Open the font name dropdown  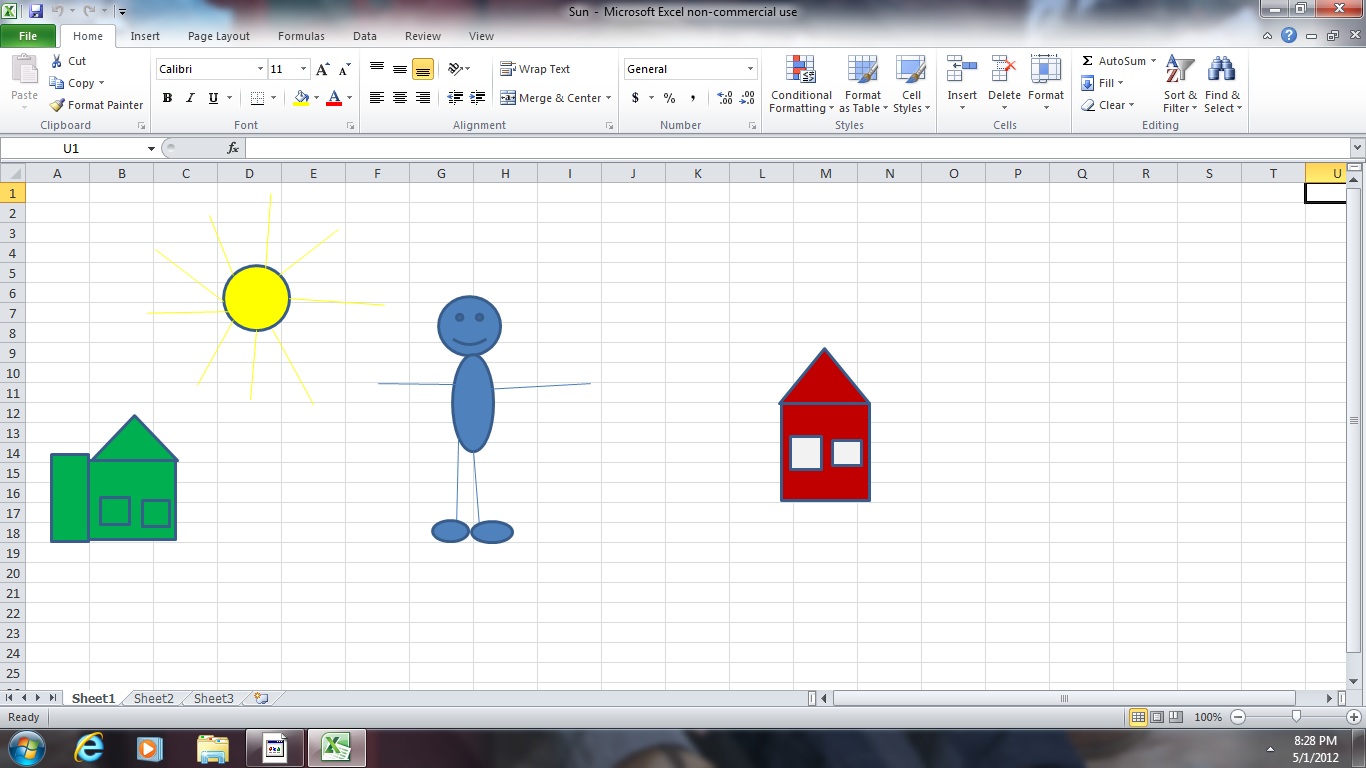(261, 69)
